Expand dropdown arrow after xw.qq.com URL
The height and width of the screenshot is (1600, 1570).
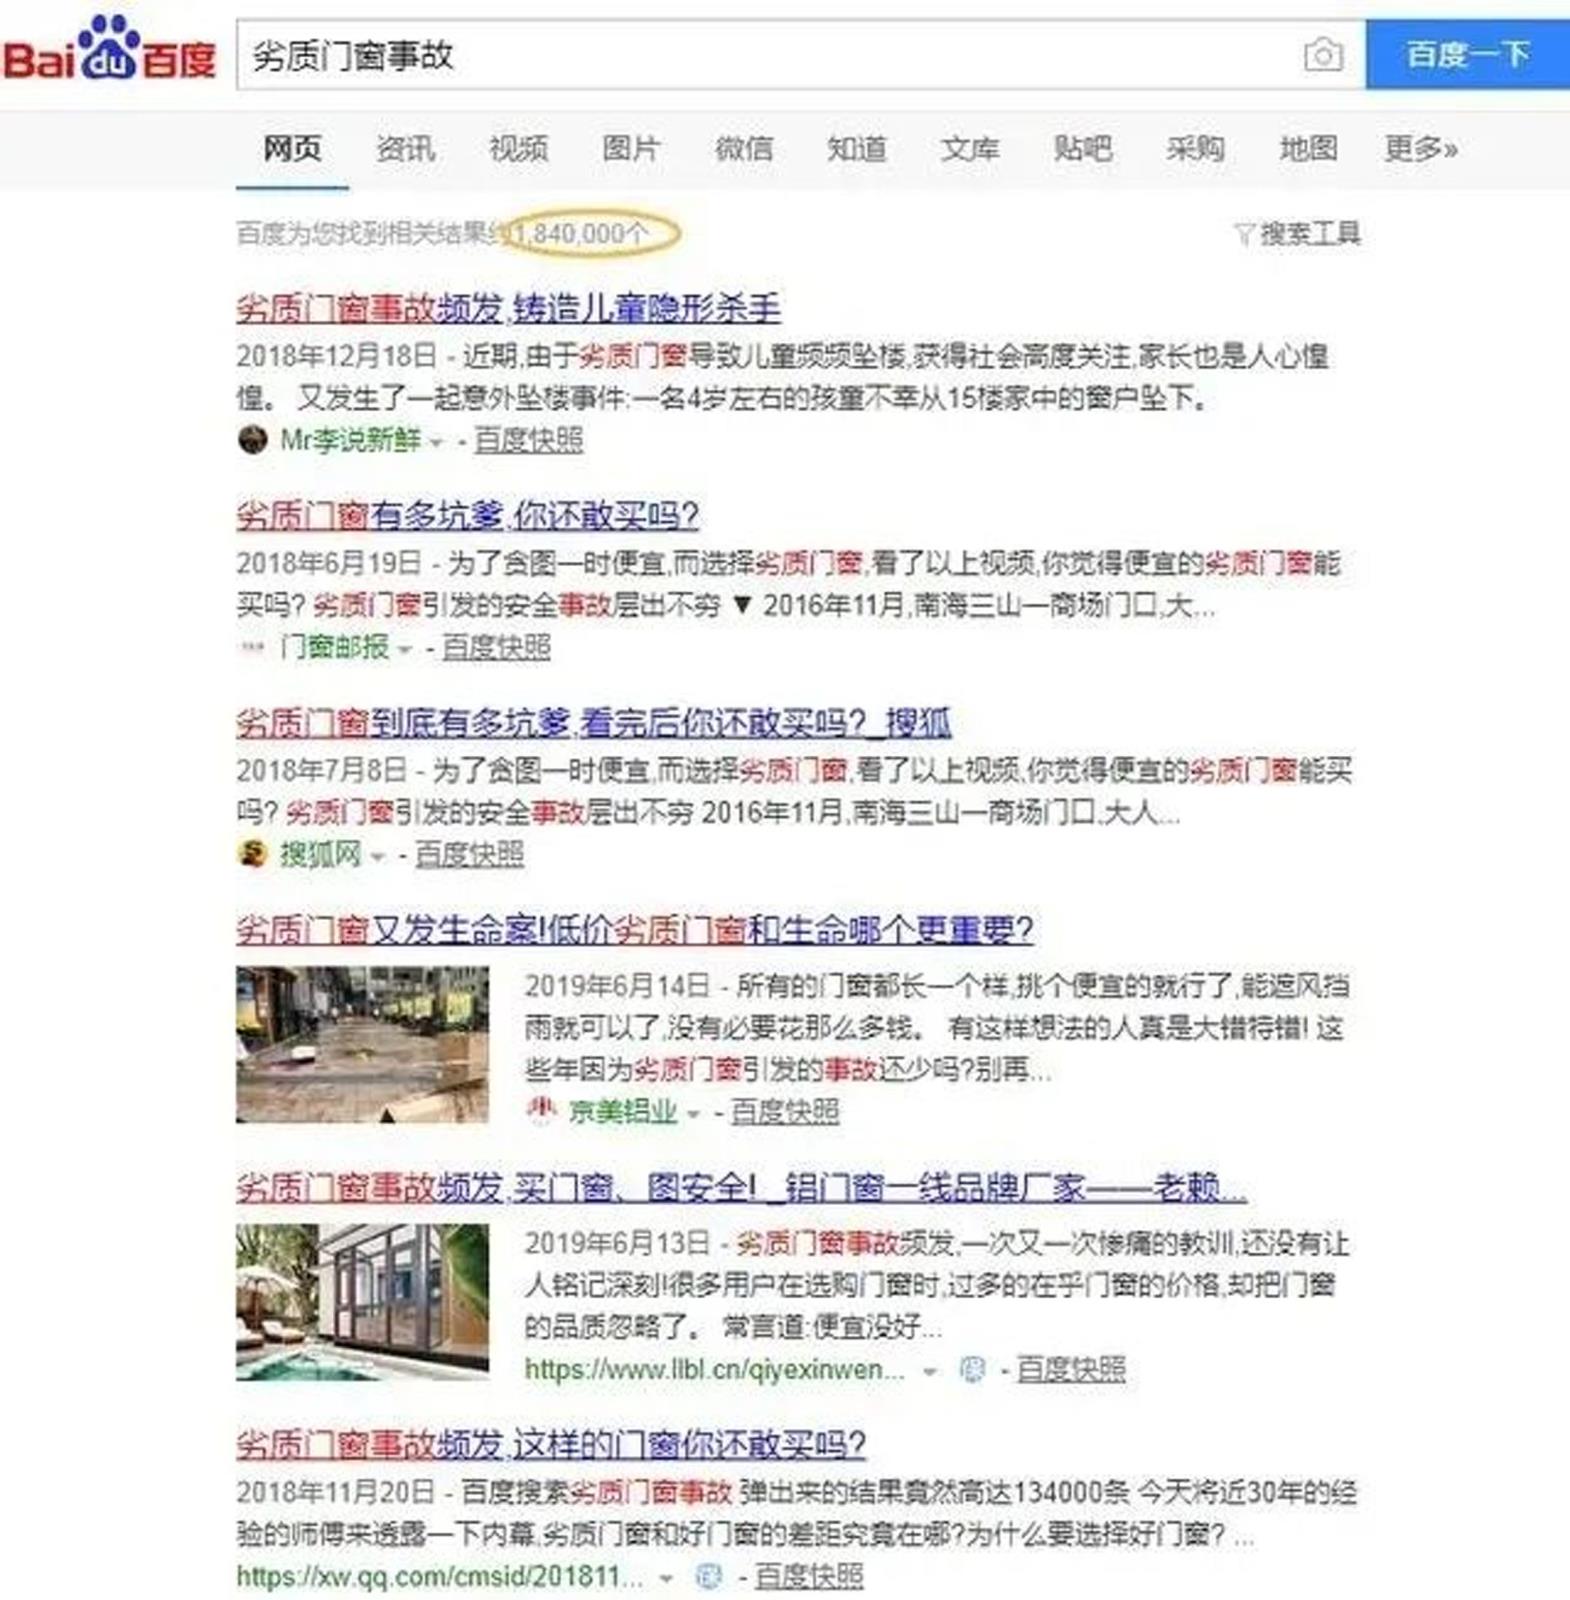[x=666, y=1579]
